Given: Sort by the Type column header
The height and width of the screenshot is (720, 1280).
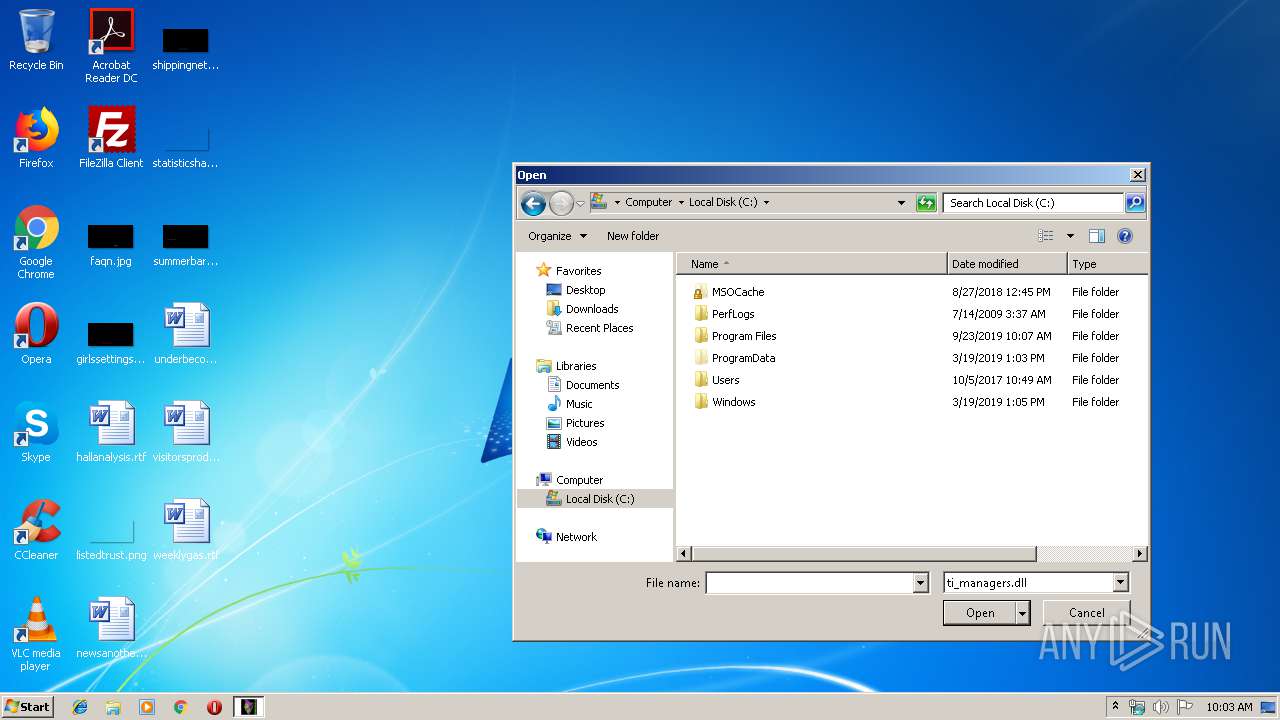Looking at the screenshot, I should (1107, 264).
